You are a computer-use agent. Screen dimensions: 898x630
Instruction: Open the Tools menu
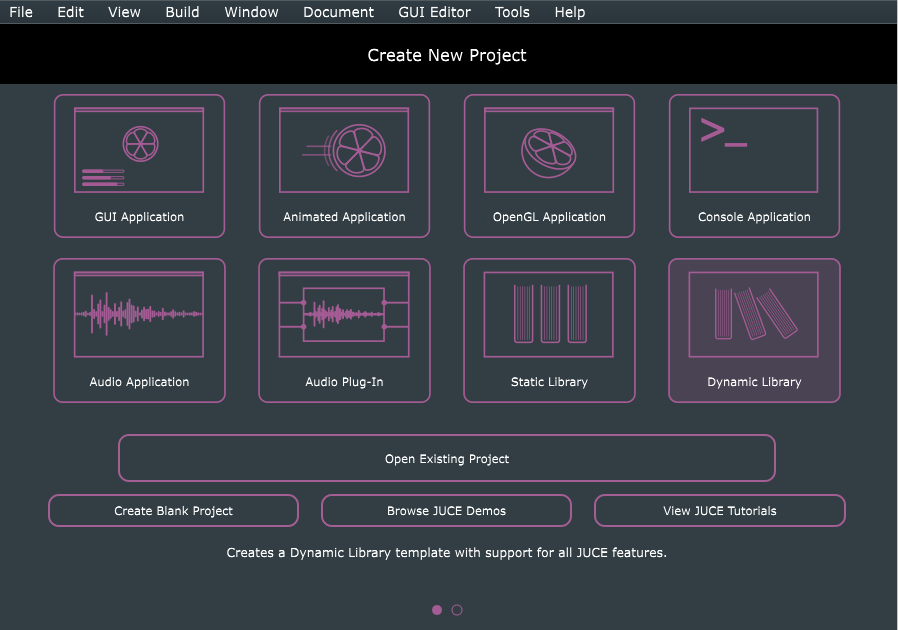[x=512, y=12]
